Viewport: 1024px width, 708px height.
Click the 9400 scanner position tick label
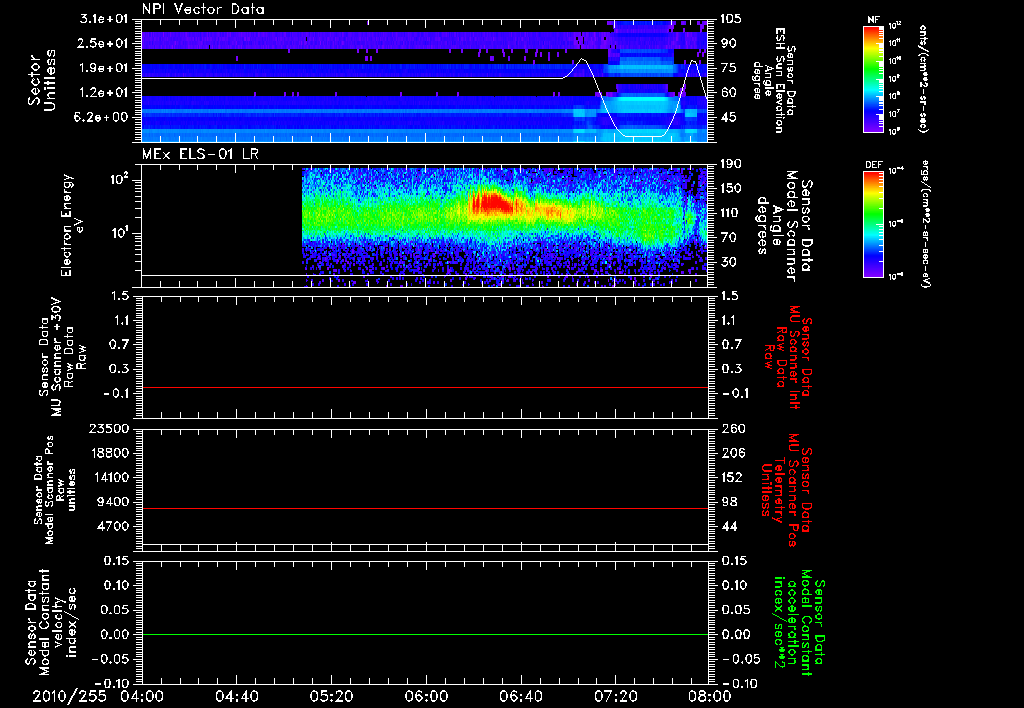110,502
